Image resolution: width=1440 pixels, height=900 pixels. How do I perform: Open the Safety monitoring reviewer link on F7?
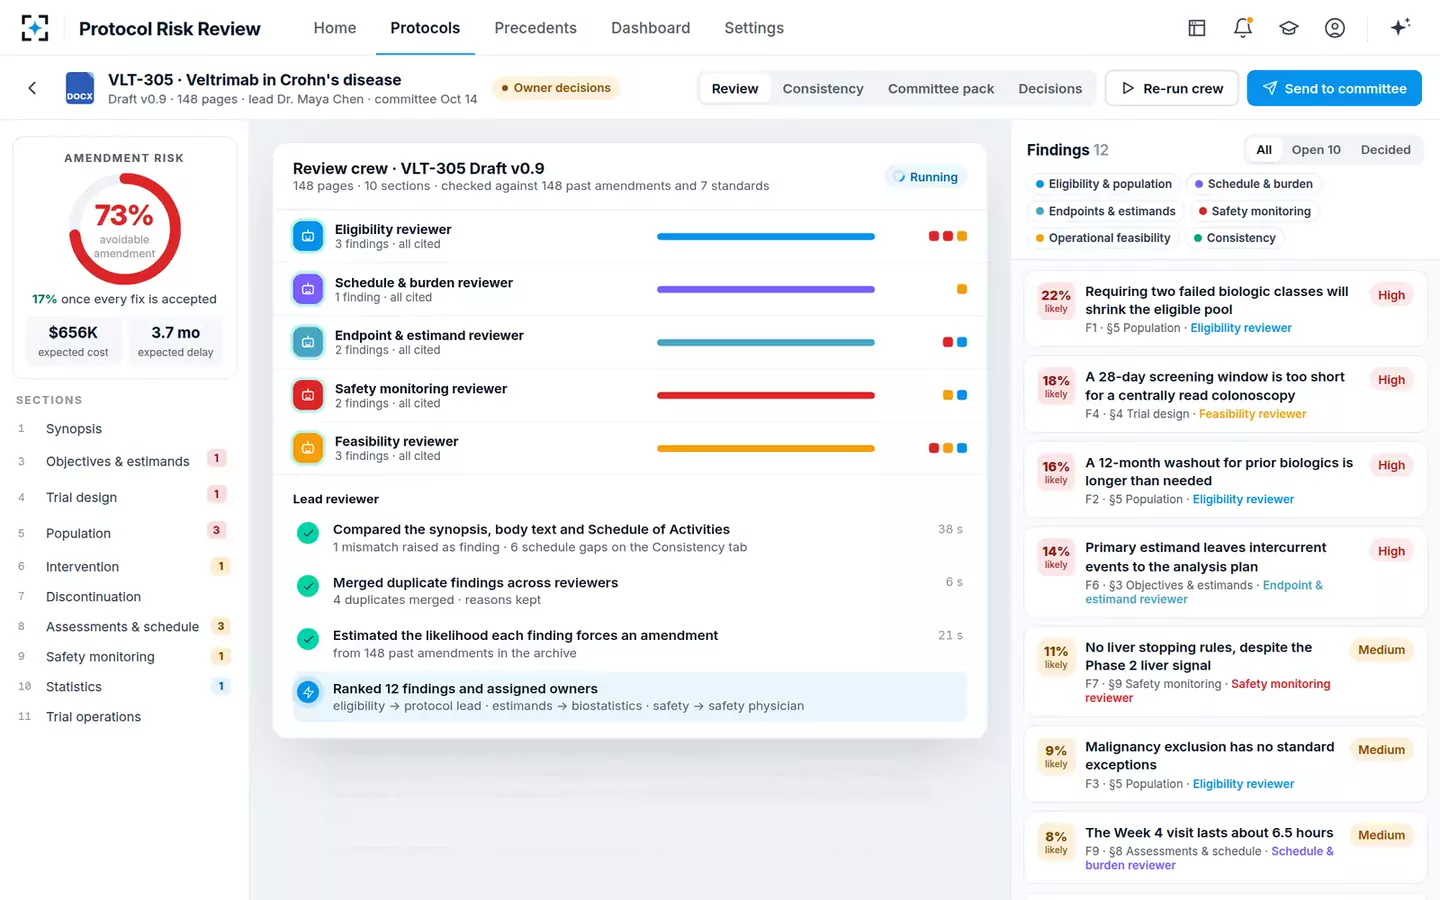1208,691
